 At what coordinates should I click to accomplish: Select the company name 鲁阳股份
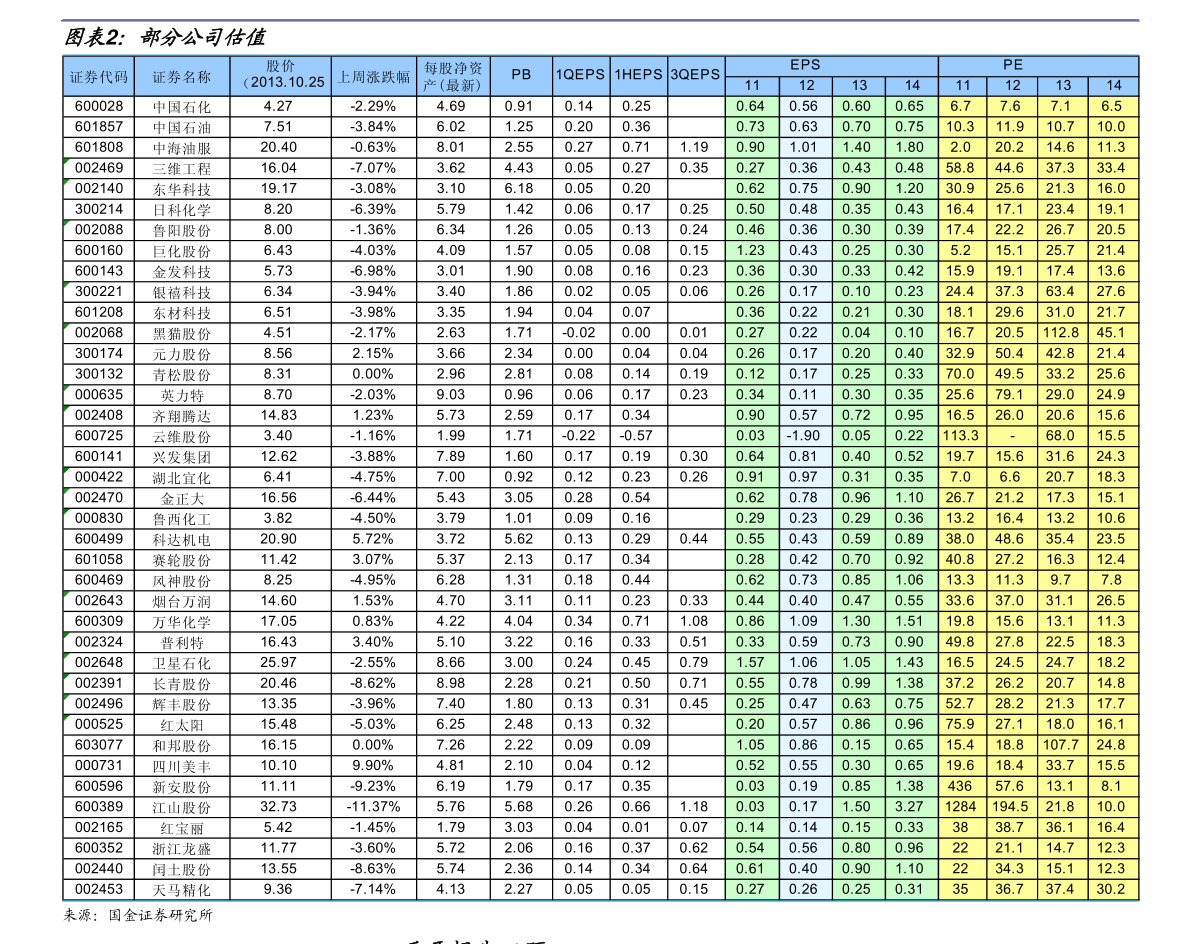tap(181, 230)
